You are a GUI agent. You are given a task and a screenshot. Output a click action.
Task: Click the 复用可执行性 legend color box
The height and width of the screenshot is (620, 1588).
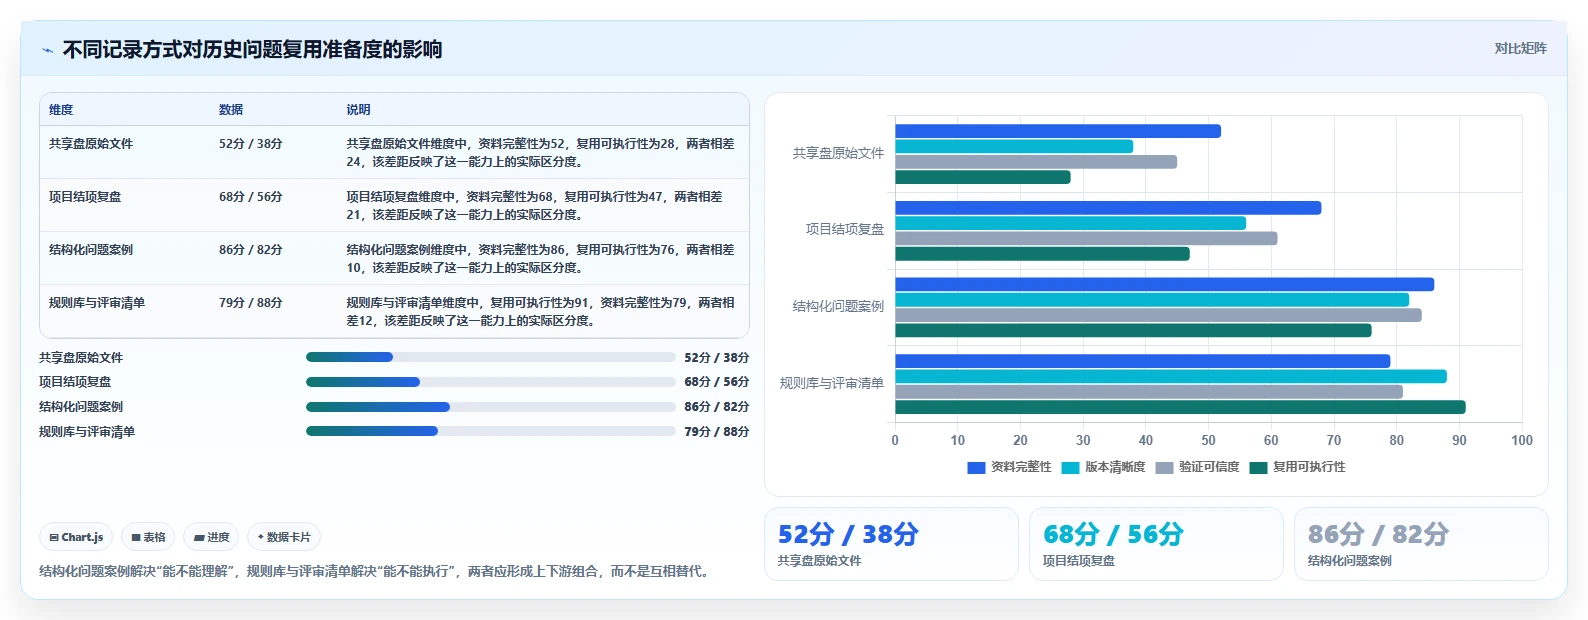coord(1258,467)
